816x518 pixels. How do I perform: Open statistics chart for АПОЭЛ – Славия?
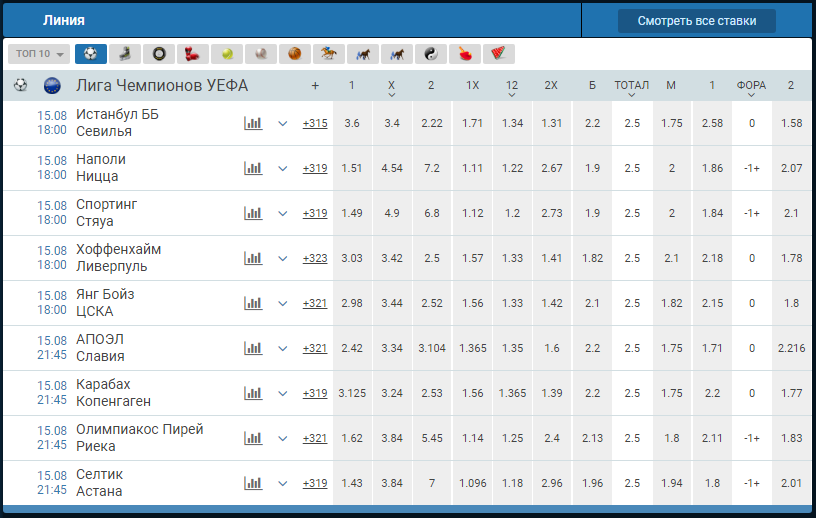[x=253, y=348]
